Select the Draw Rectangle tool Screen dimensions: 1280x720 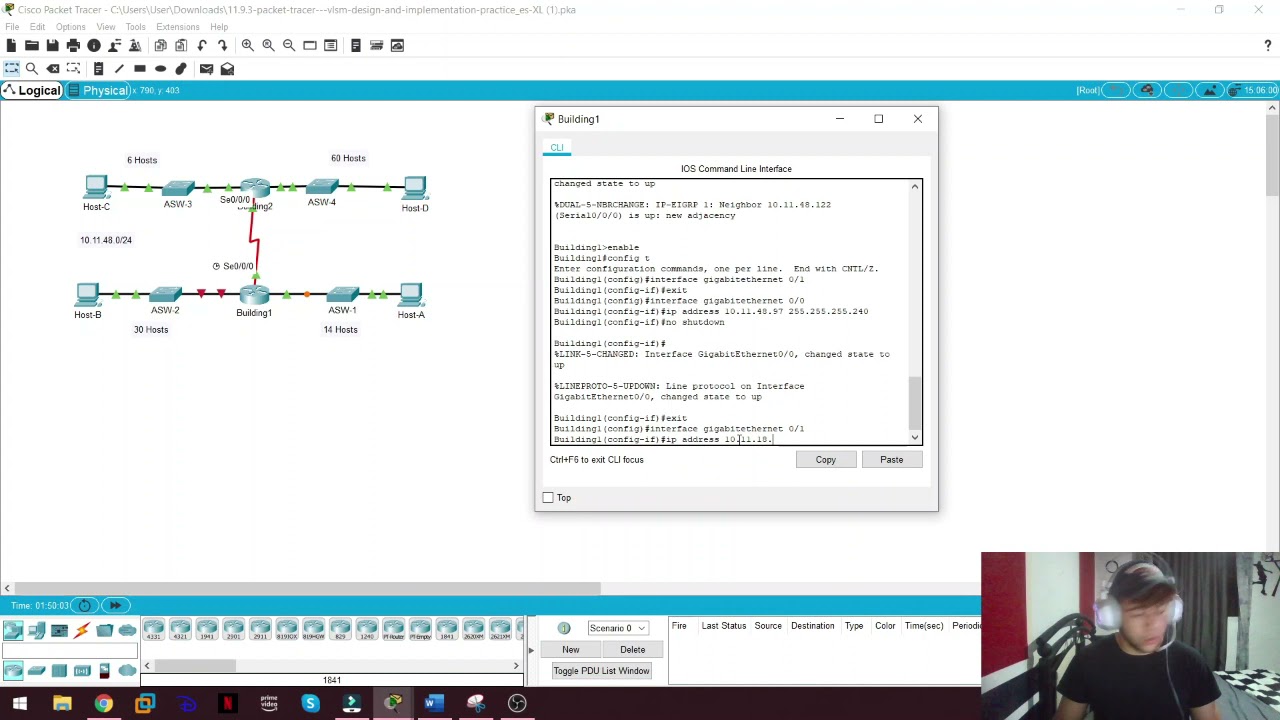(x=140, y=69)
